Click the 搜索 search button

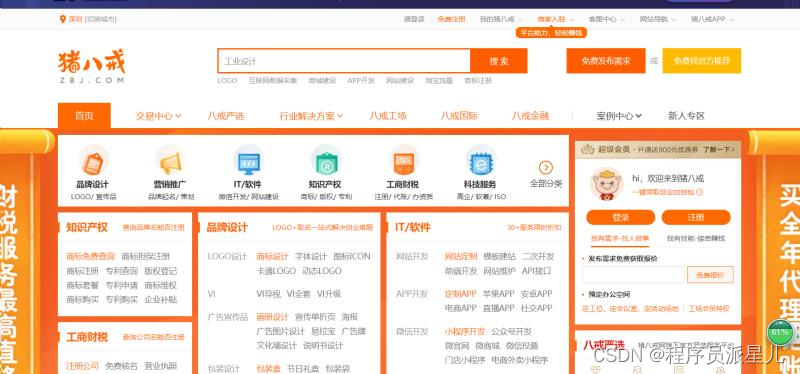point(498,61)
